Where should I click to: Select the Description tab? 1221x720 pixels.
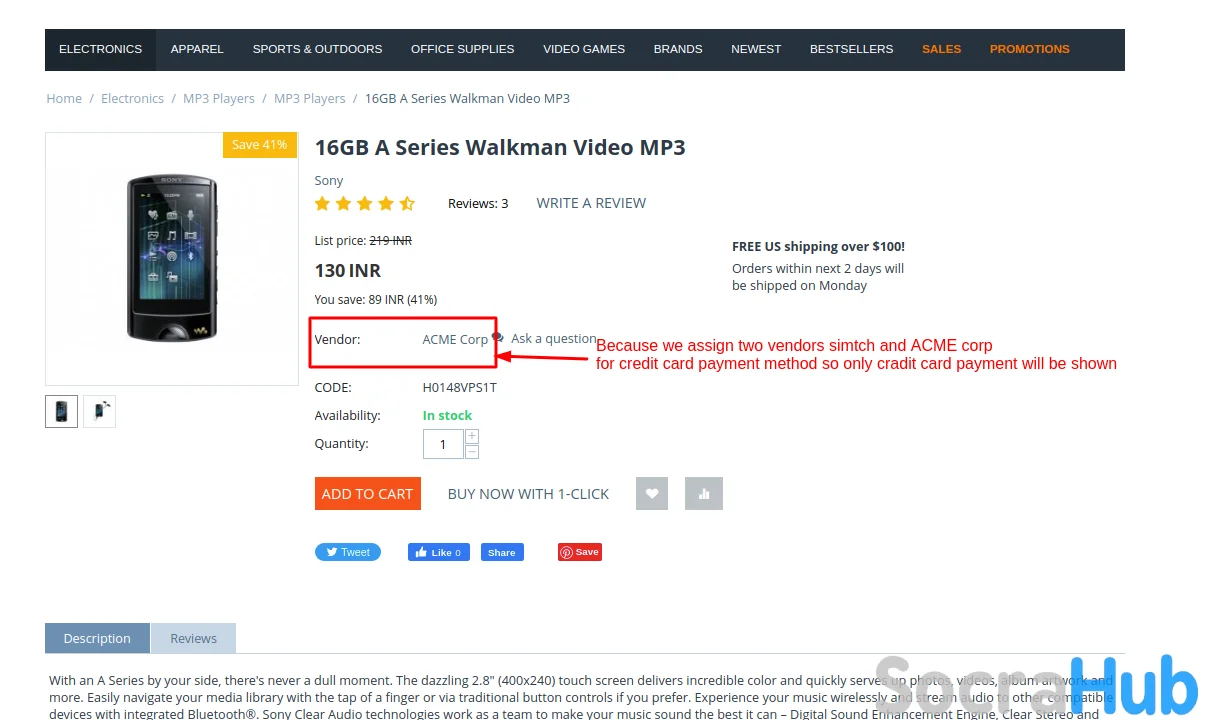[97, 638]
